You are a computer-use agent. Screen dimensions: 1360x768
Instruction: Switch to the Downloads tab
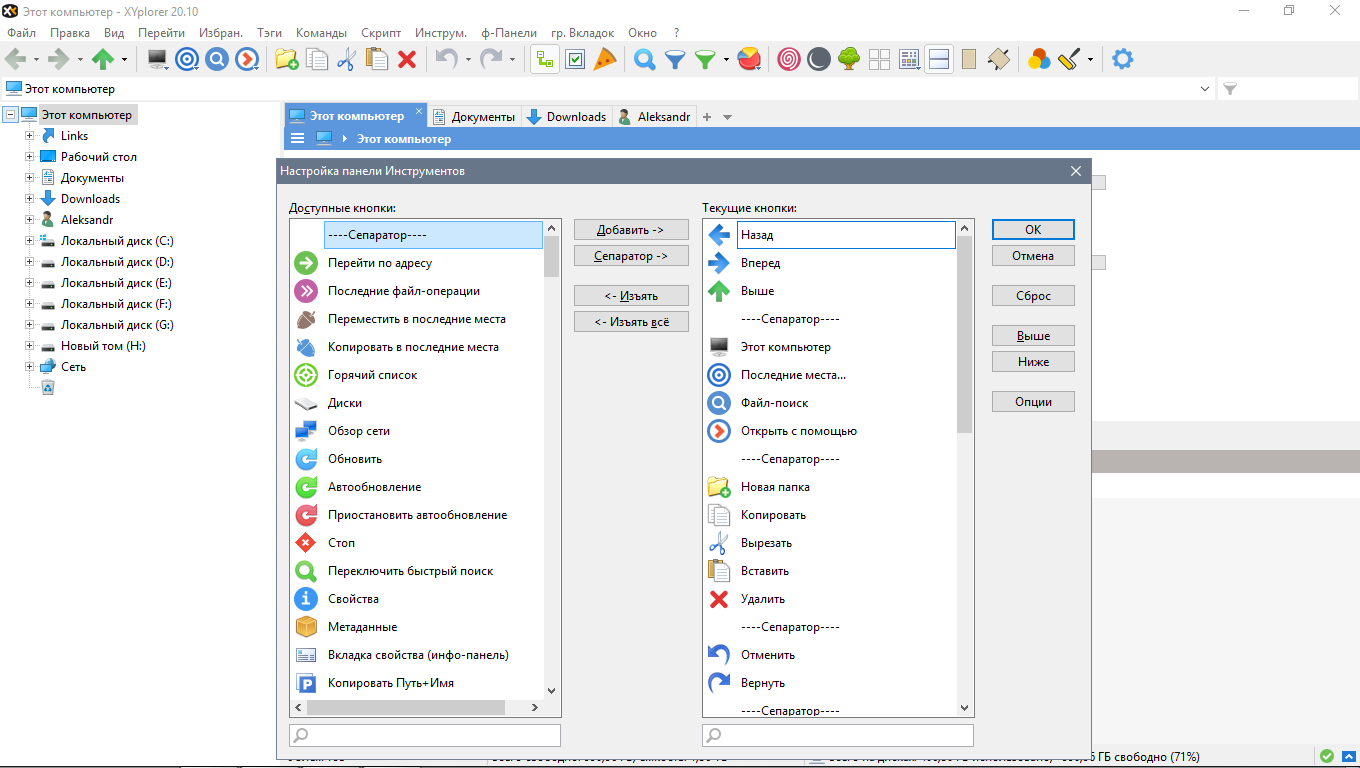tap(566, 117)
